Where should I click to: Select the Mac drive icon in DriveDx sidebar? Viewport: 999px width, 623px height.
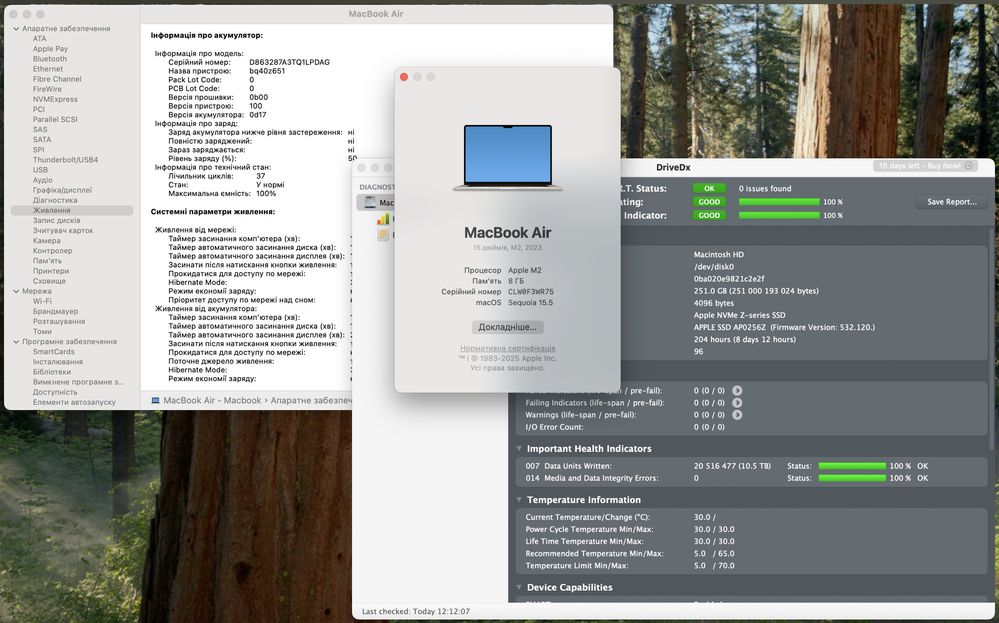[369, 203]
